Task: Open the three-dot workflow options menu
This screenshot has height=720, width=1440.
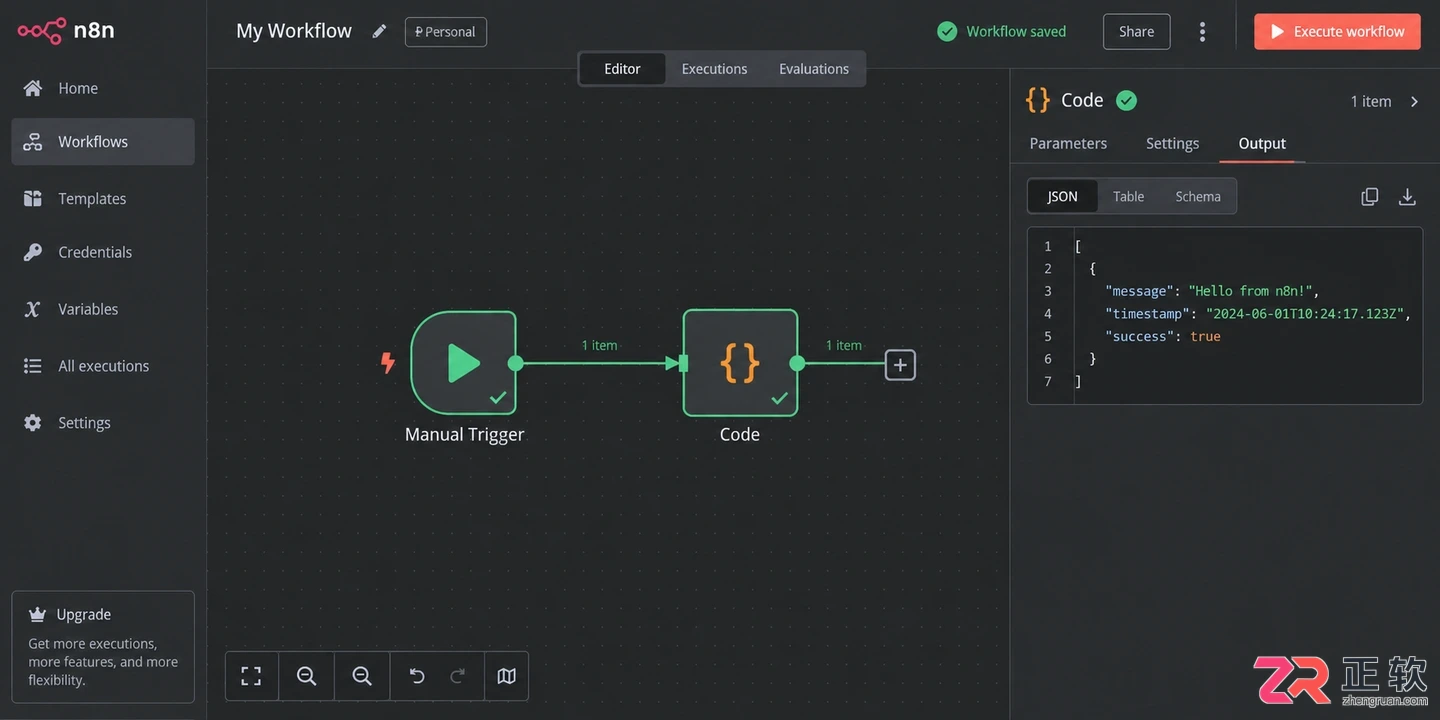Action: pyautogui.click(x=1202, y=32)
